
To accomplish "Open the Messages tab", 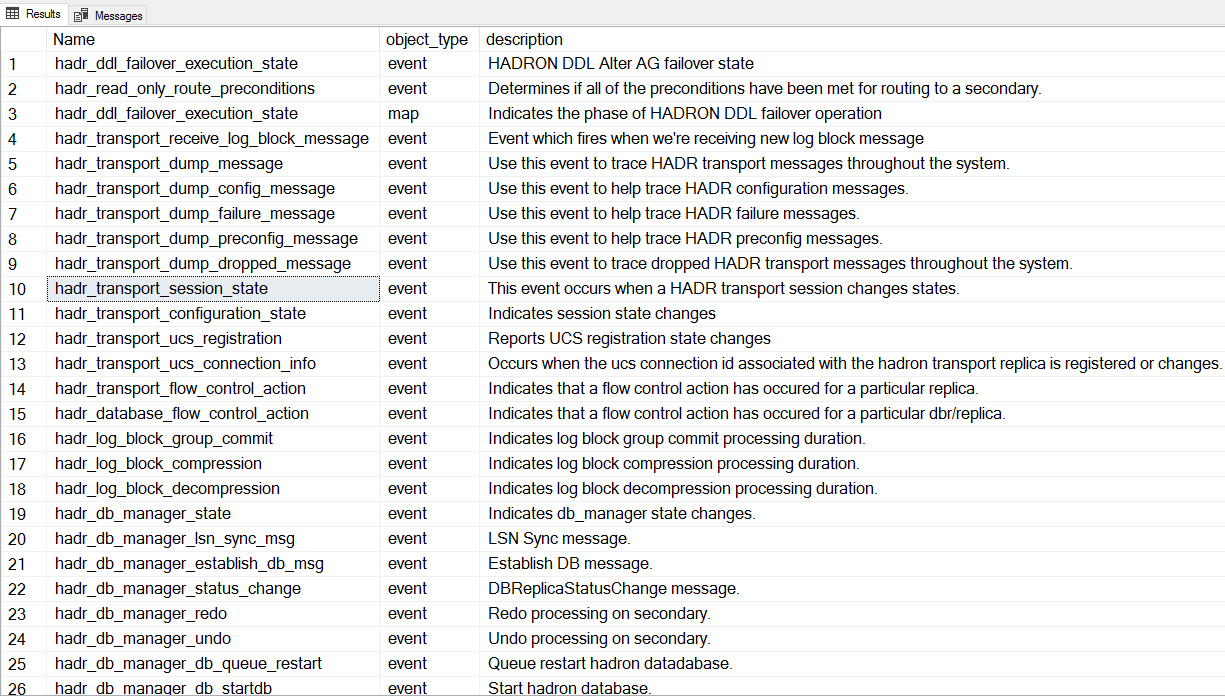I will pyautogui.click(x=109, y=15).
